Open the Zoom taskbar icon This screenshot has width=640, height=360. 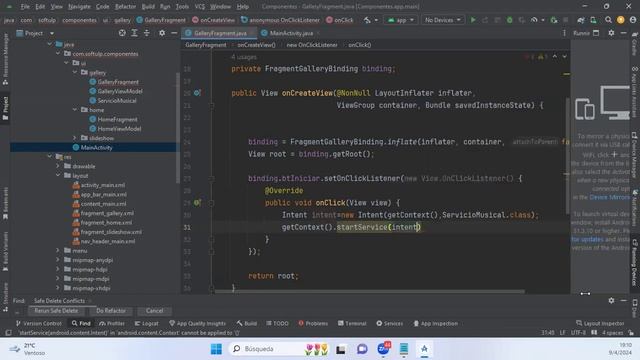[383, 349]
